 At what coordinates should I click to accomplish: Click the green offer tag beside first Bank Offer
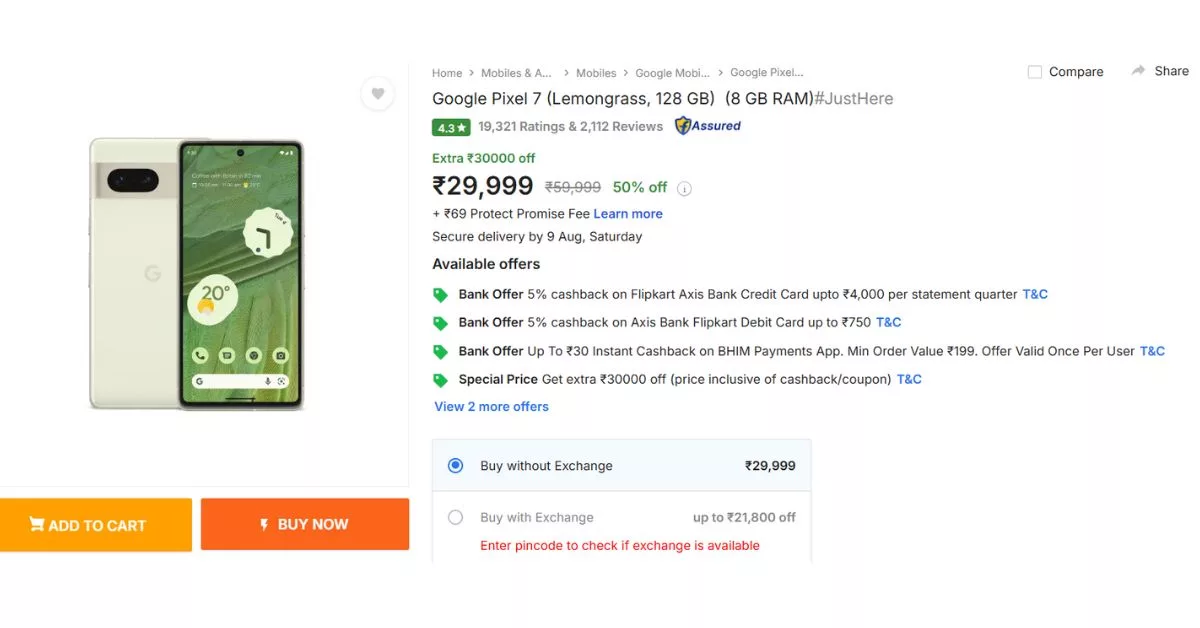tap(441, 294)
